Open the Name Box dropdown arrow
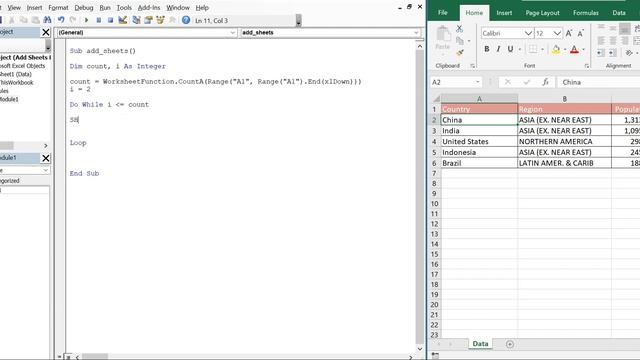 tap(477, 82)
